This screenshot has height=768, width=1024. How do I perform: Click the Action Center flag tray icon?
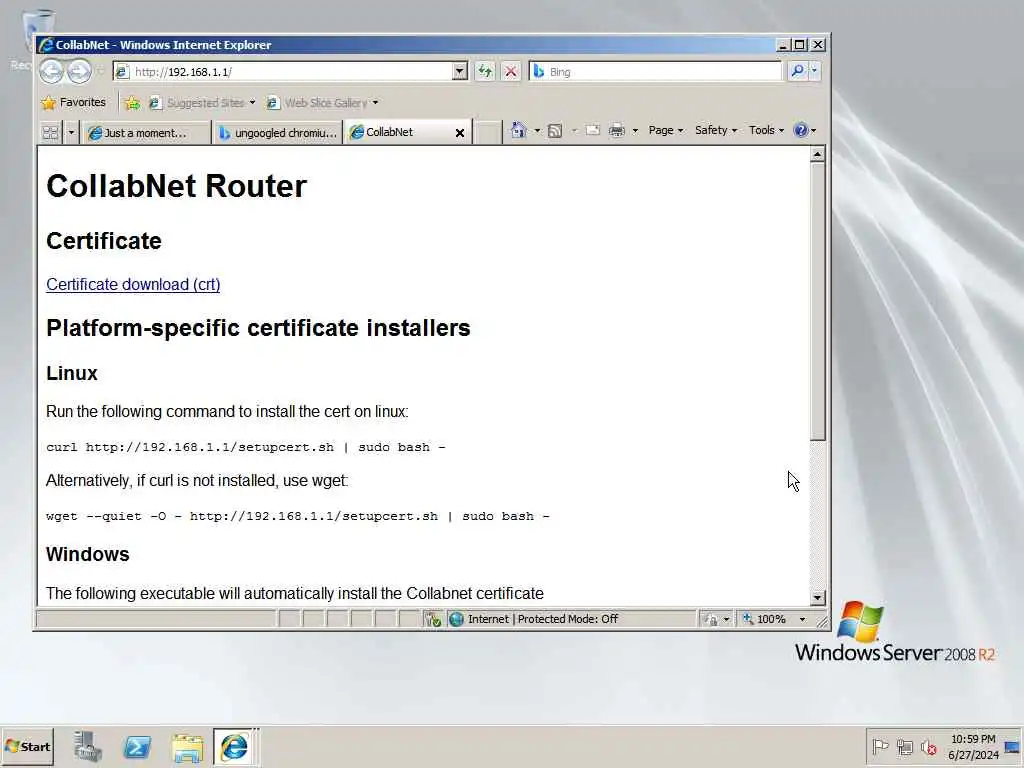880,746
